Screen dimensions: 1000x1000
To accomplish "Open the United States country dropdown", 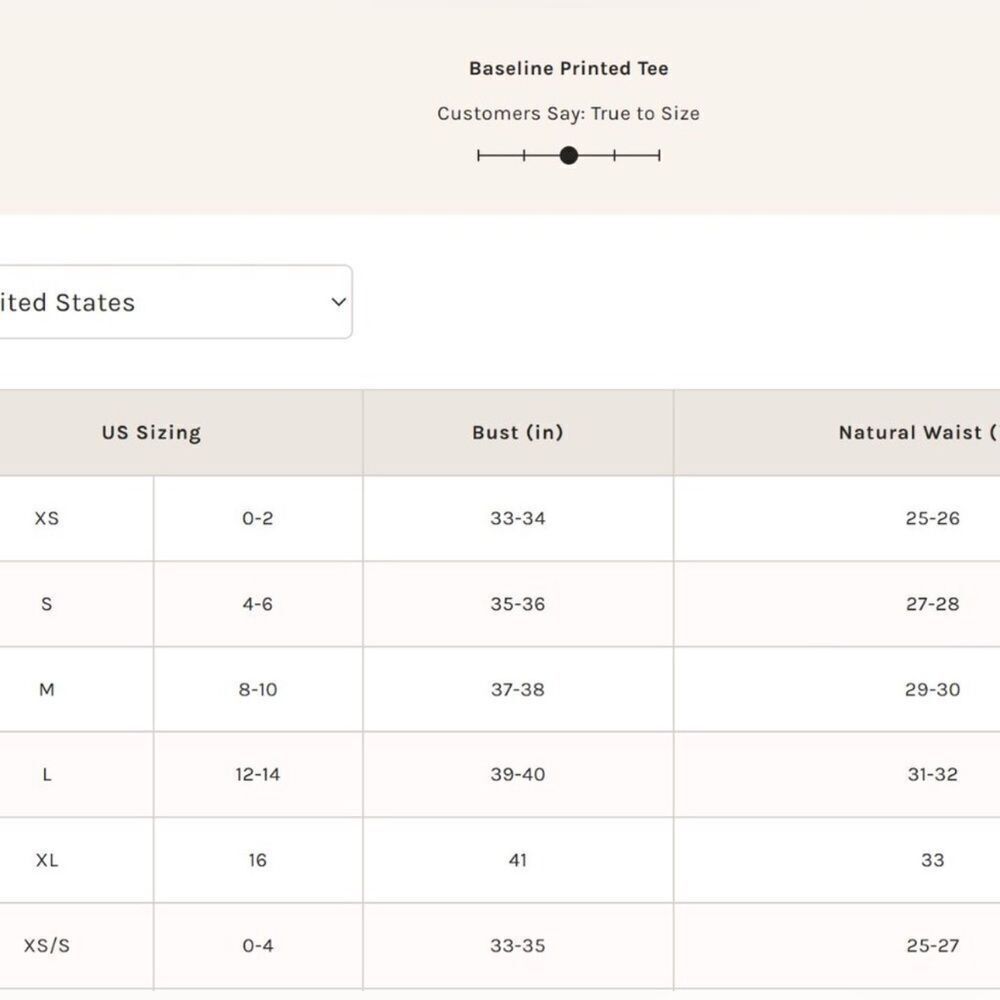I will pos(175,302).
